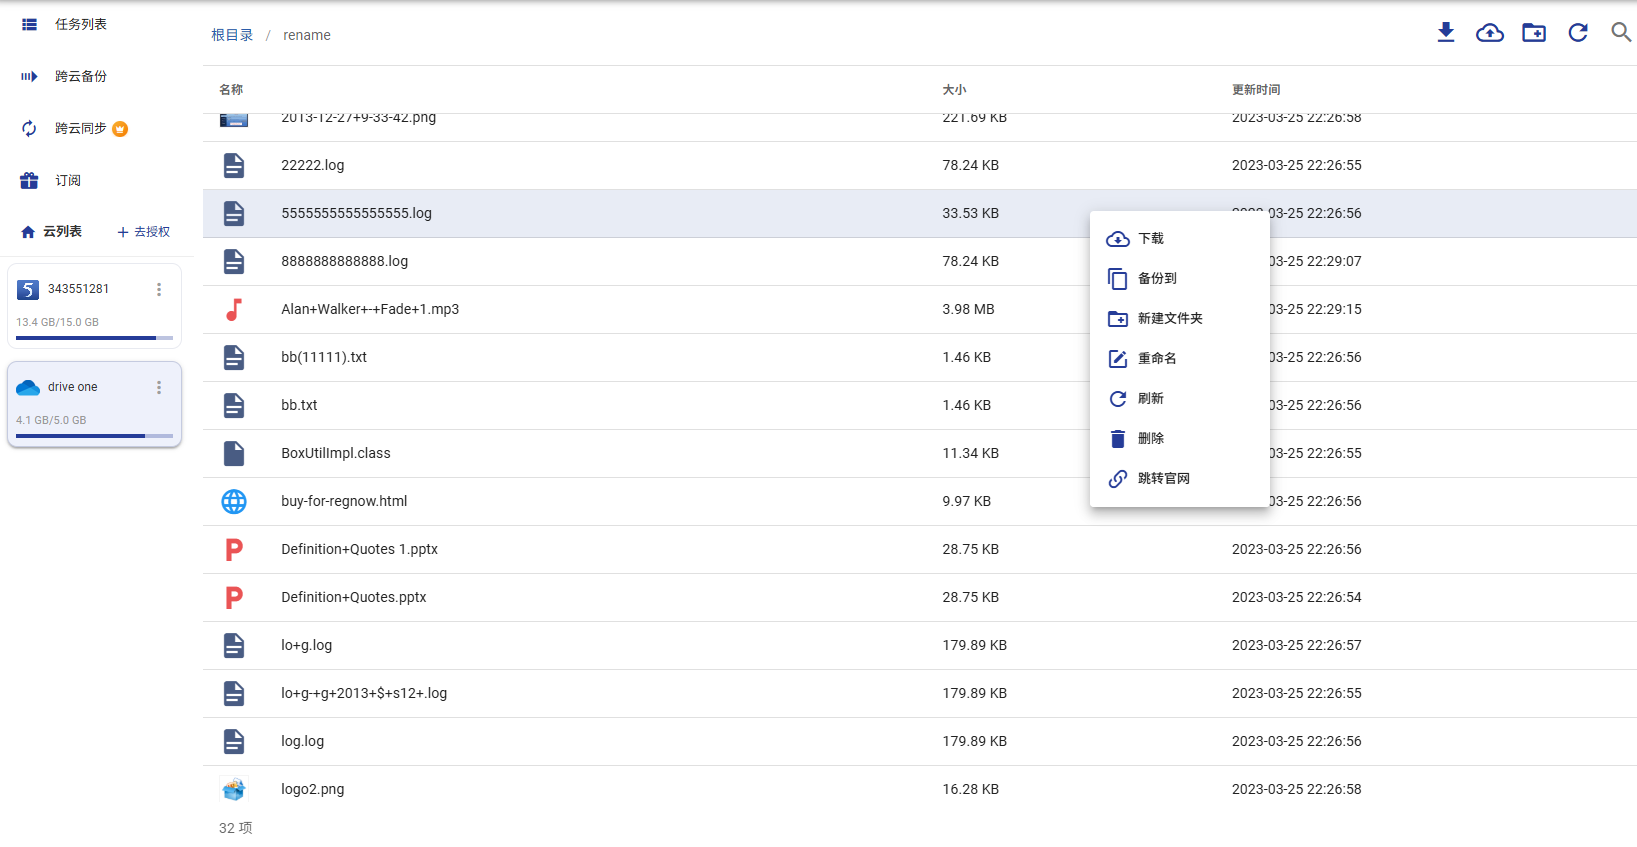Open more options for account 343551281

[159, 289]
